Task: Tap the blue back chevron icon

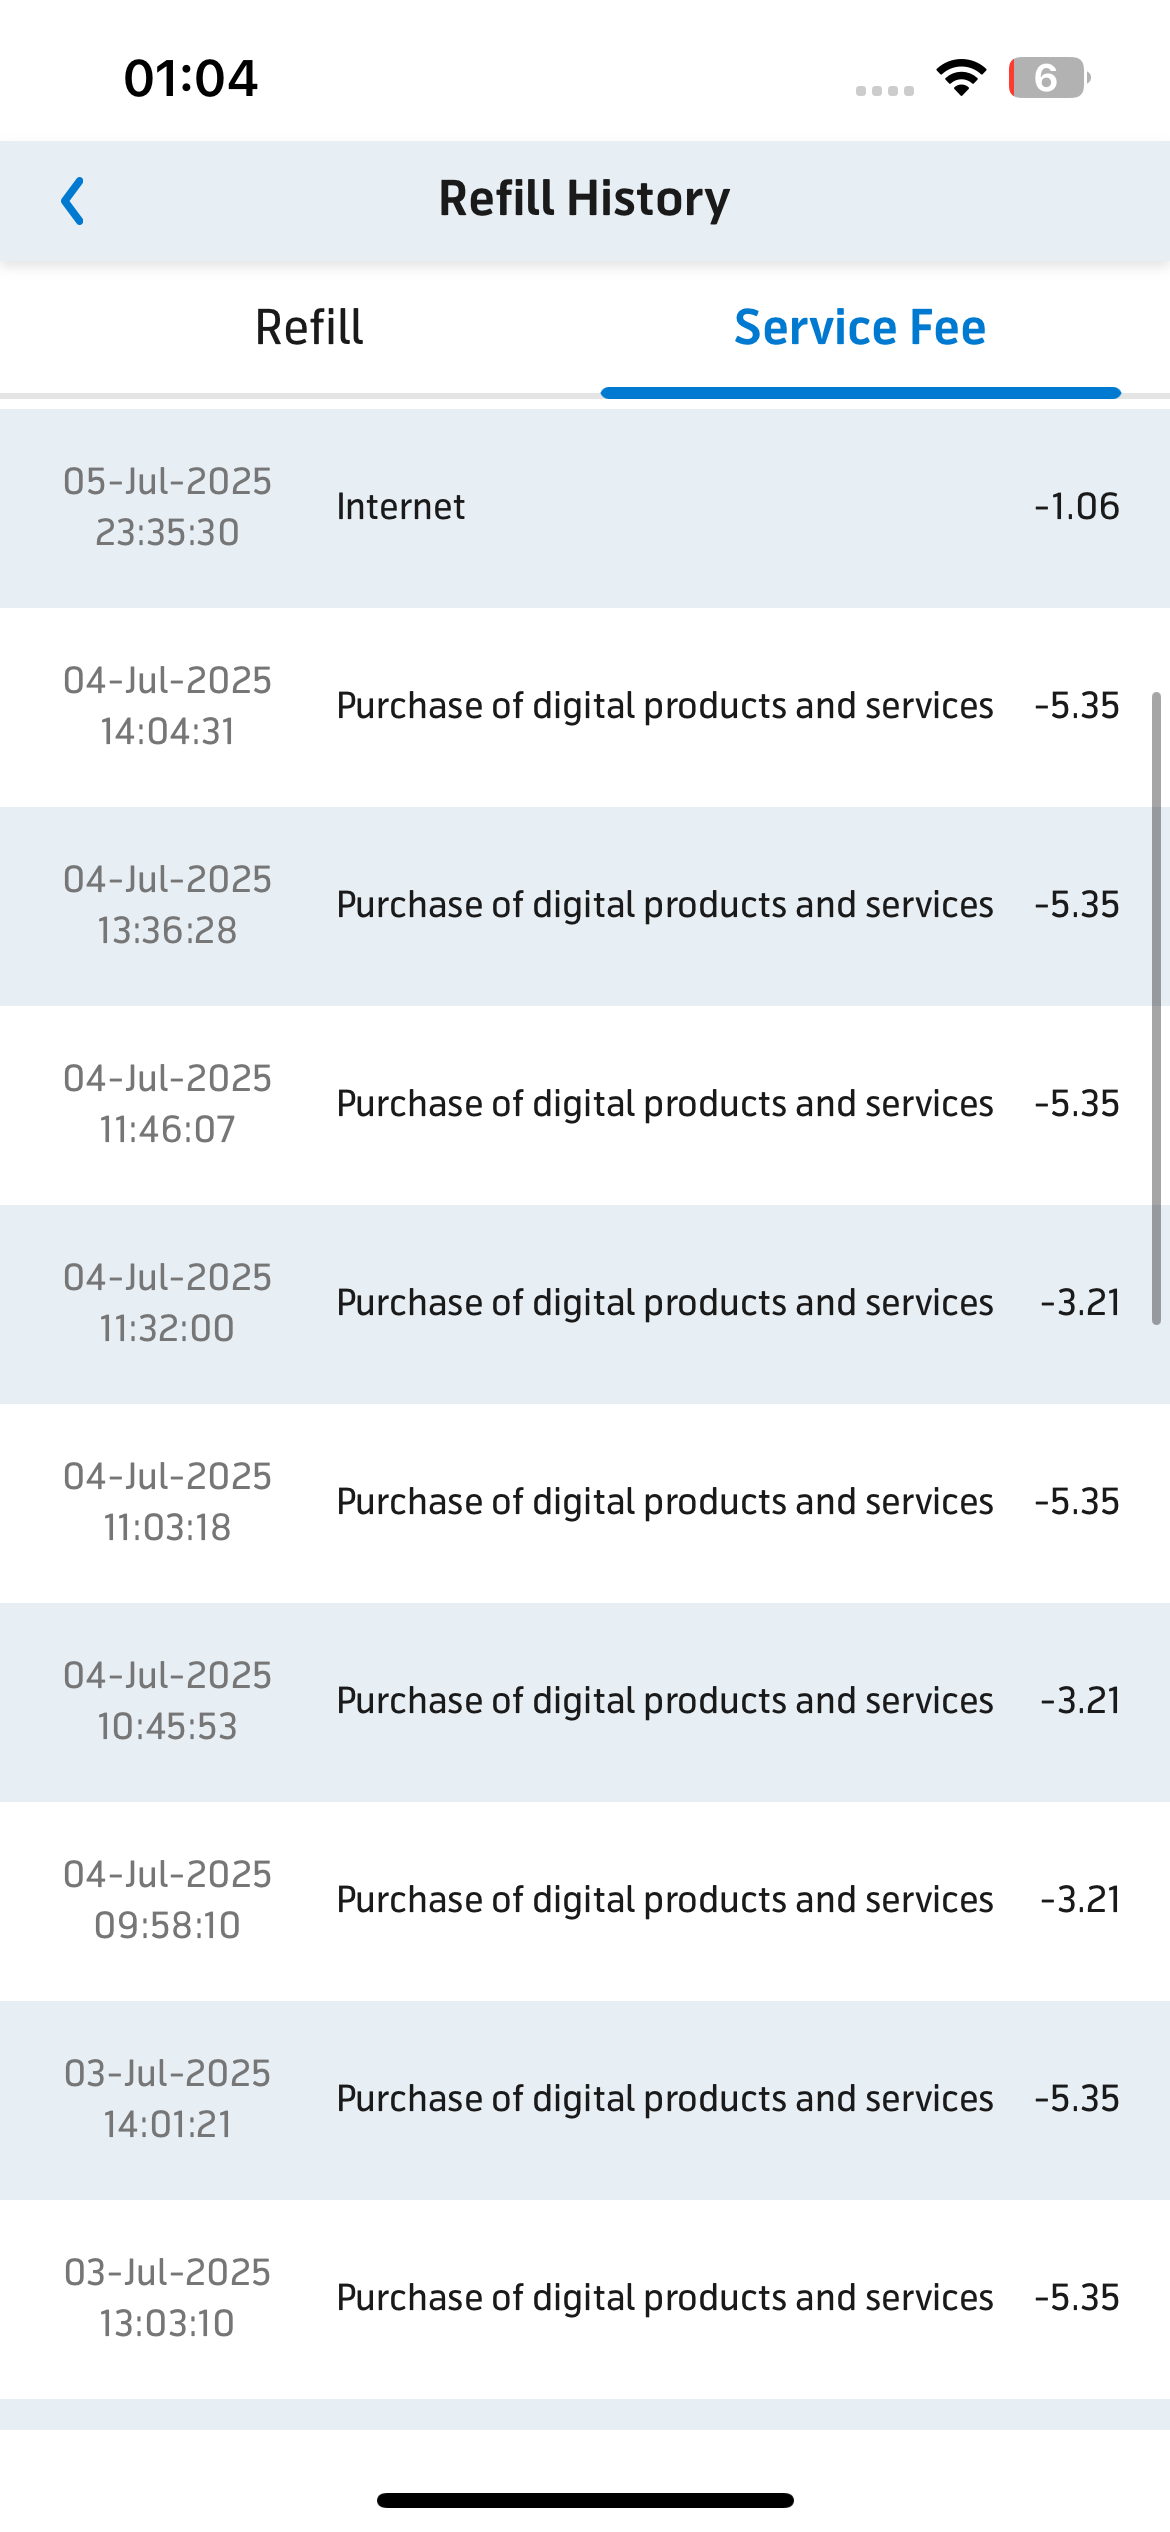Action: tap(73, 201)
